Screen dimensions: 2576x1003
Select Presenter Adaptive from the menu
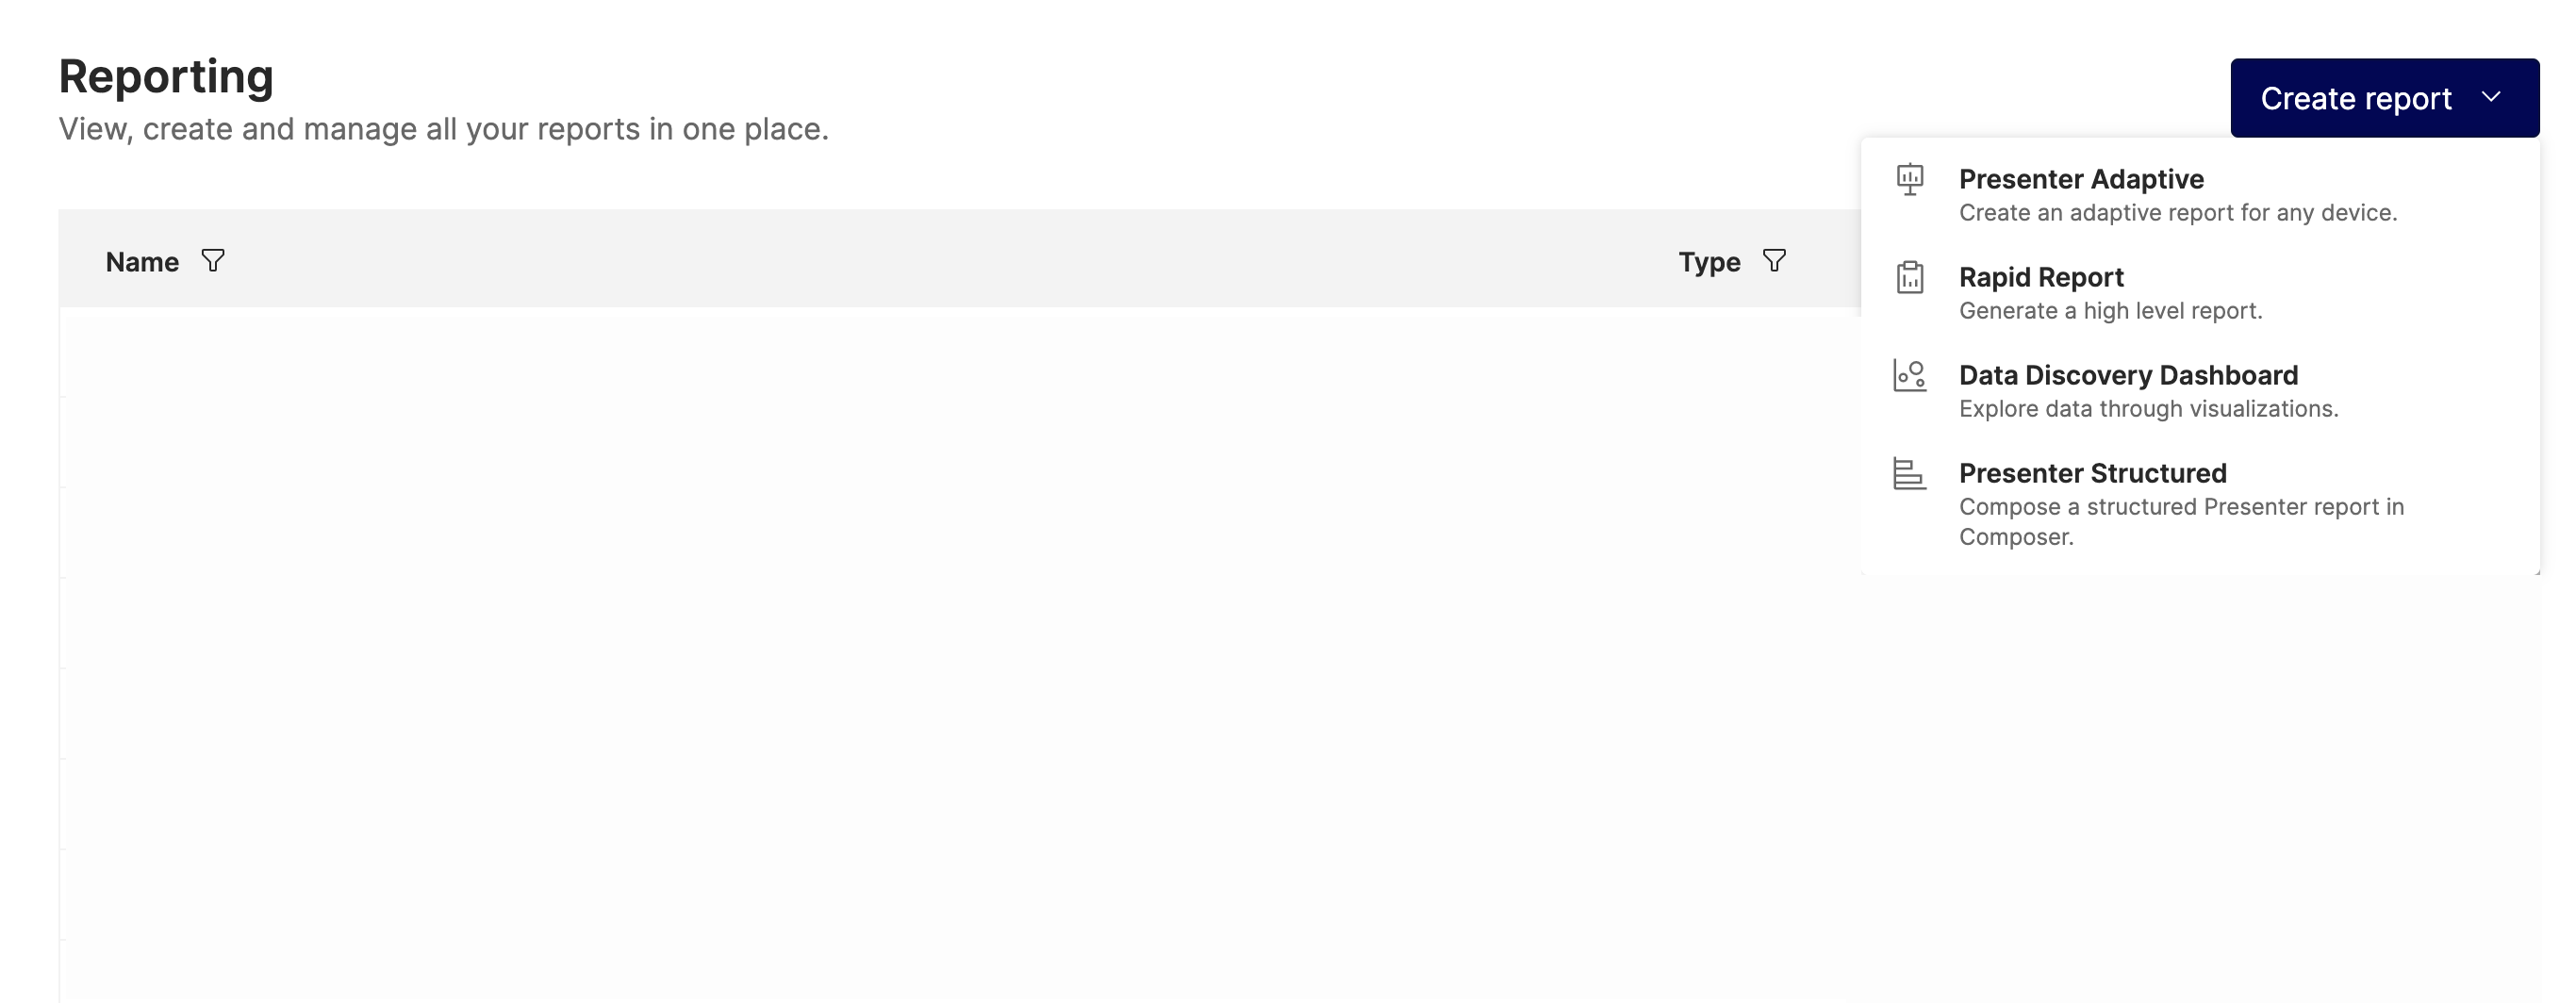coord(2080,179)
